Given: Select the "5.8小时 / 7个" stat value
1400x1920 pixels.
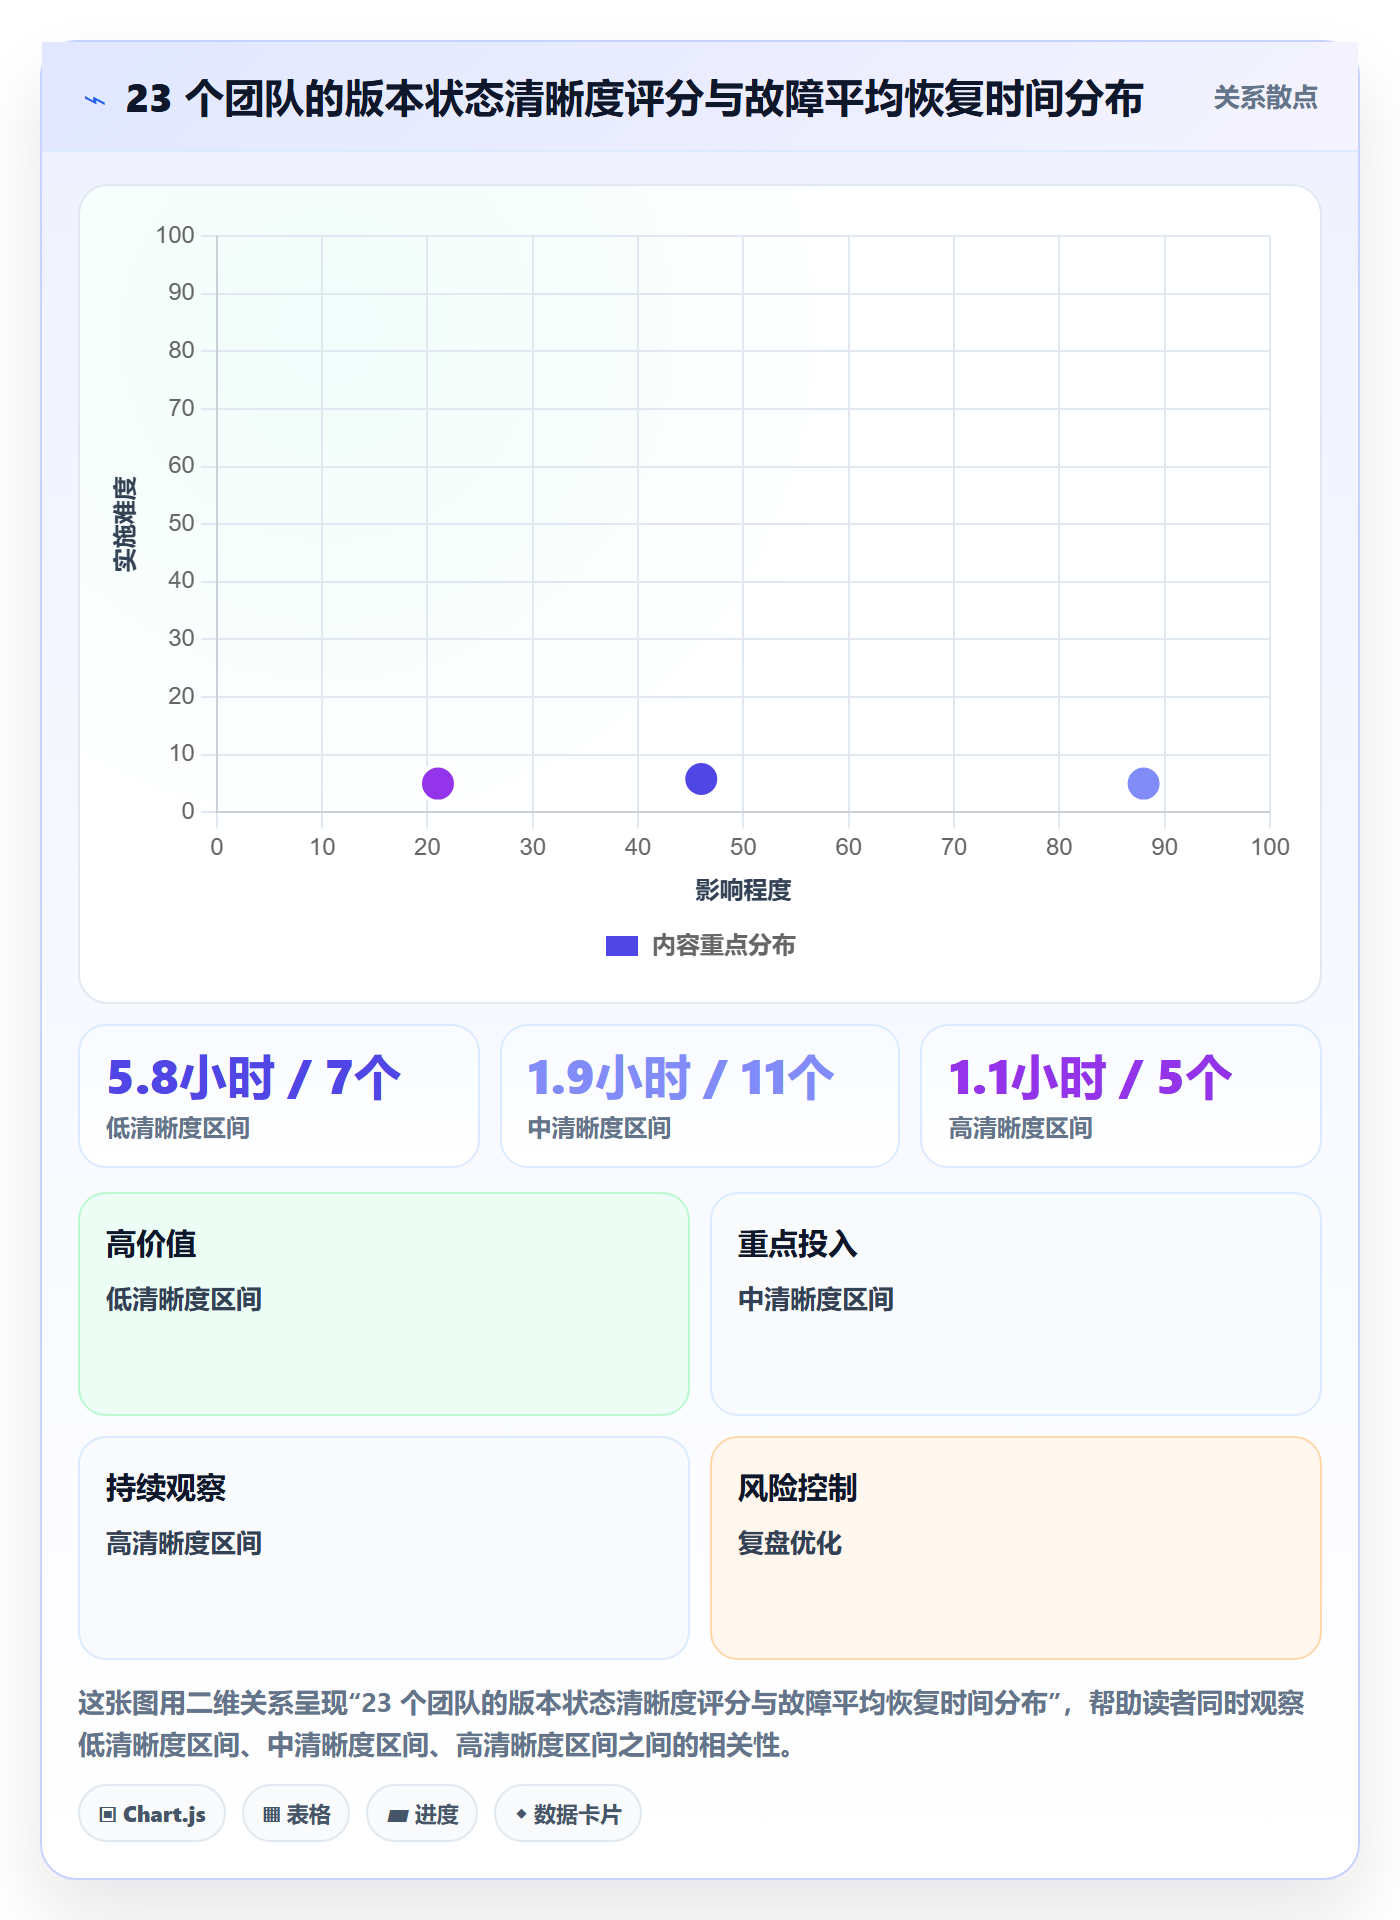Looking at the screenshot, I should (x=254, y=1078).
